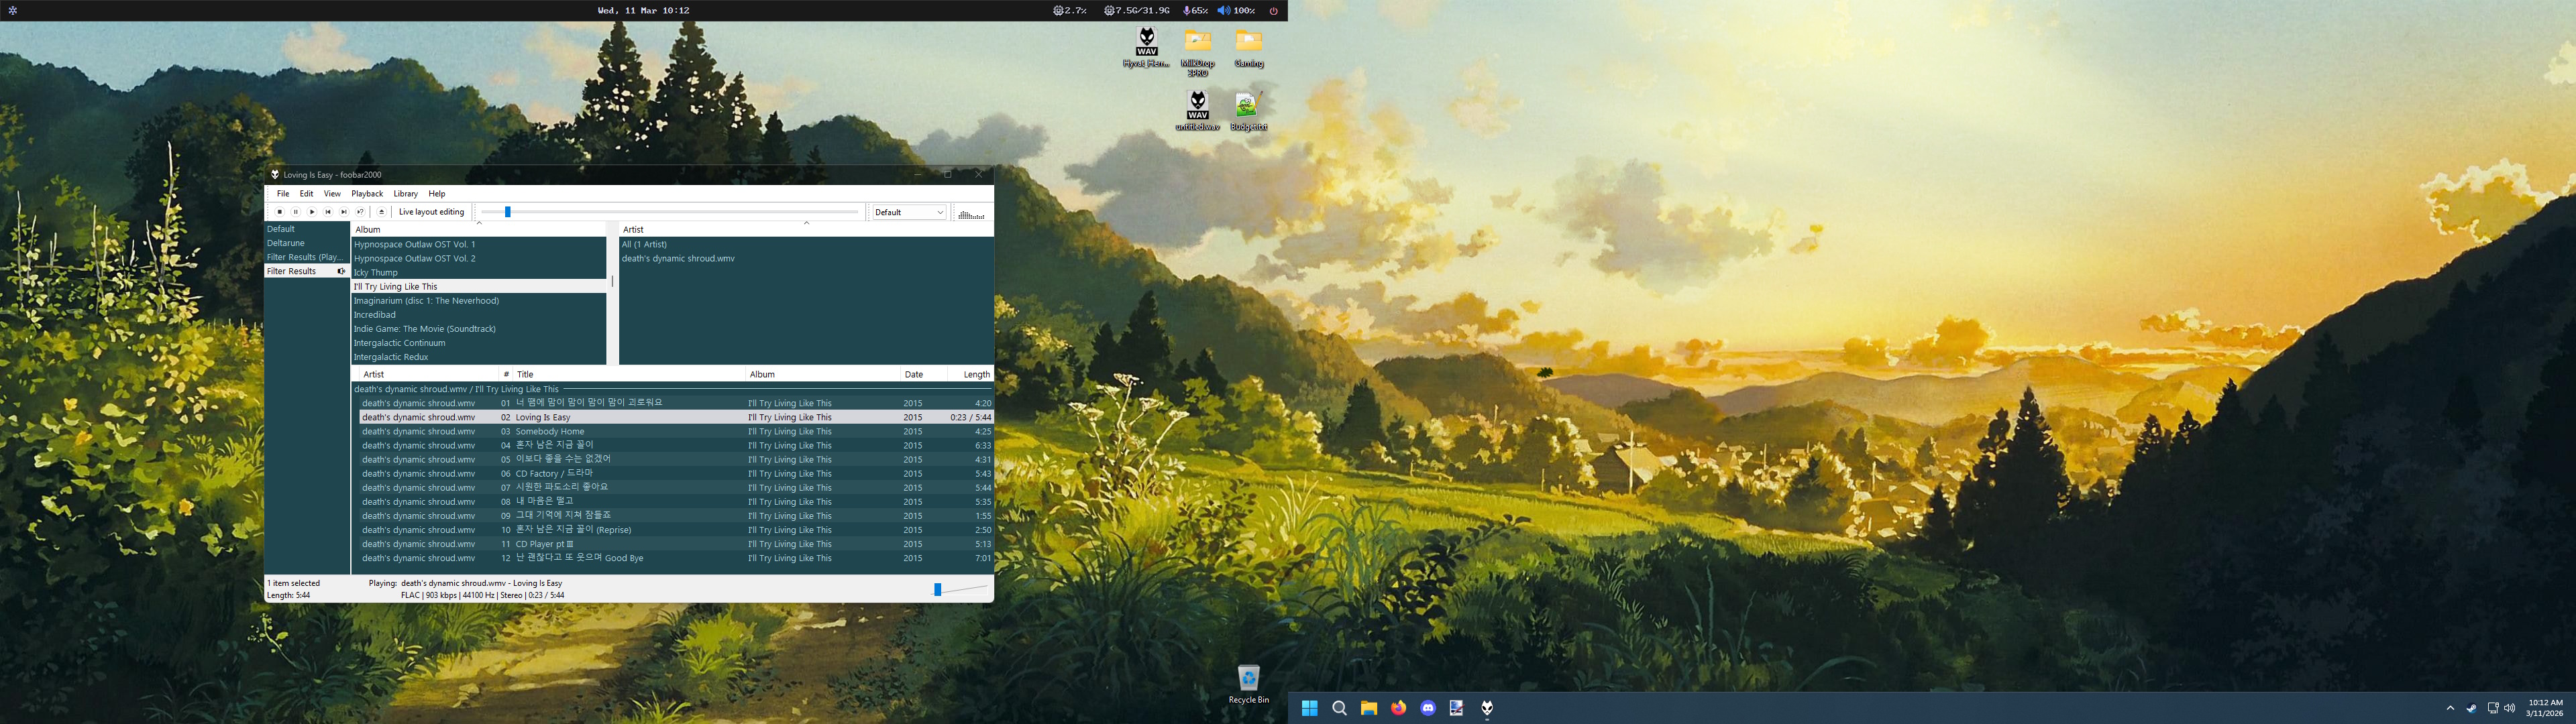Image resolution: width=2576 pixels, height=724 pixels.
Task: Pause the current track
Action: (x=295, y=212)
